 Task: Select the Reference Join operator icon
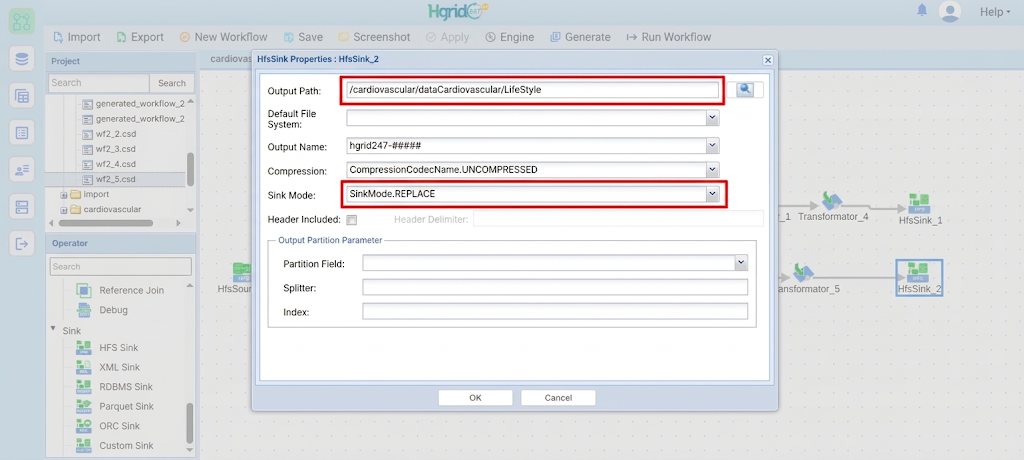tap(84, 290)
